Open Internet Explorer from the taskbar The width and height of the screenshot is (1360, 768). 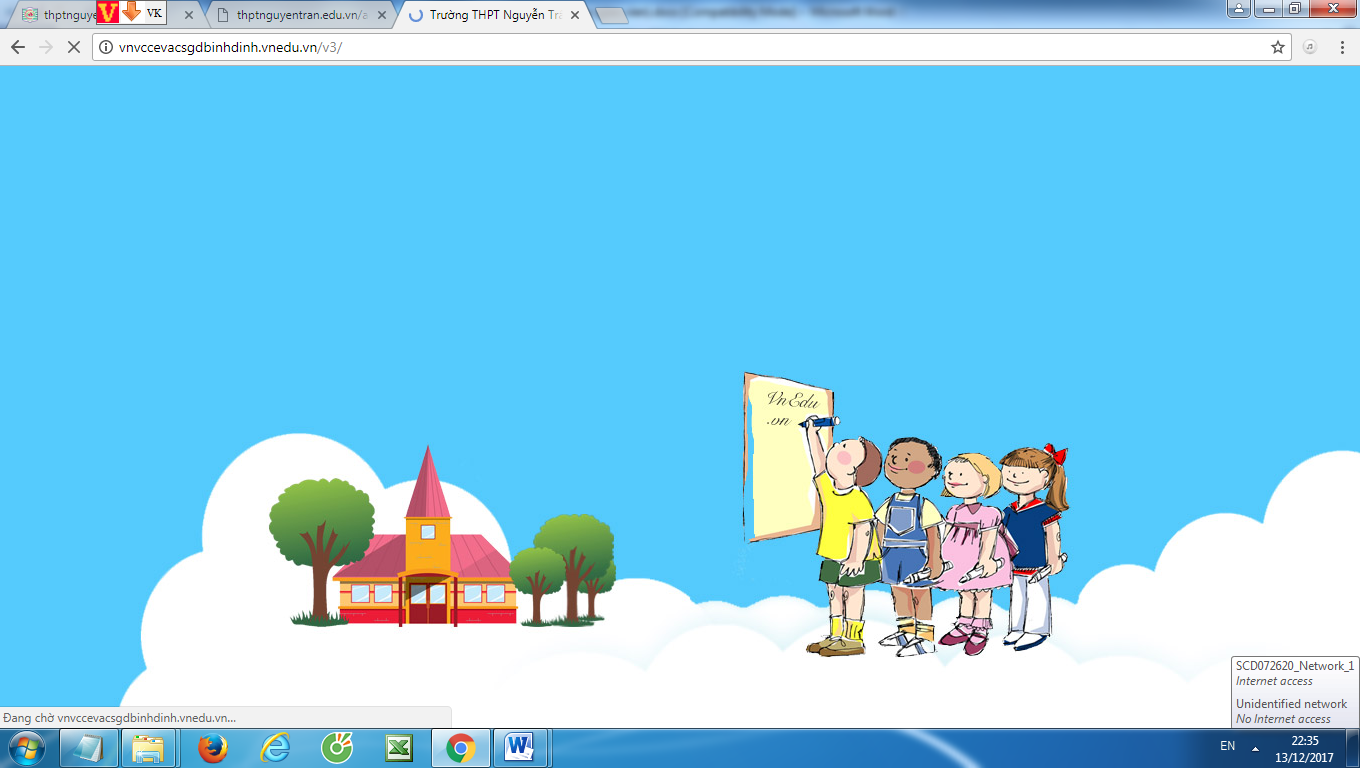pos(274,747)
